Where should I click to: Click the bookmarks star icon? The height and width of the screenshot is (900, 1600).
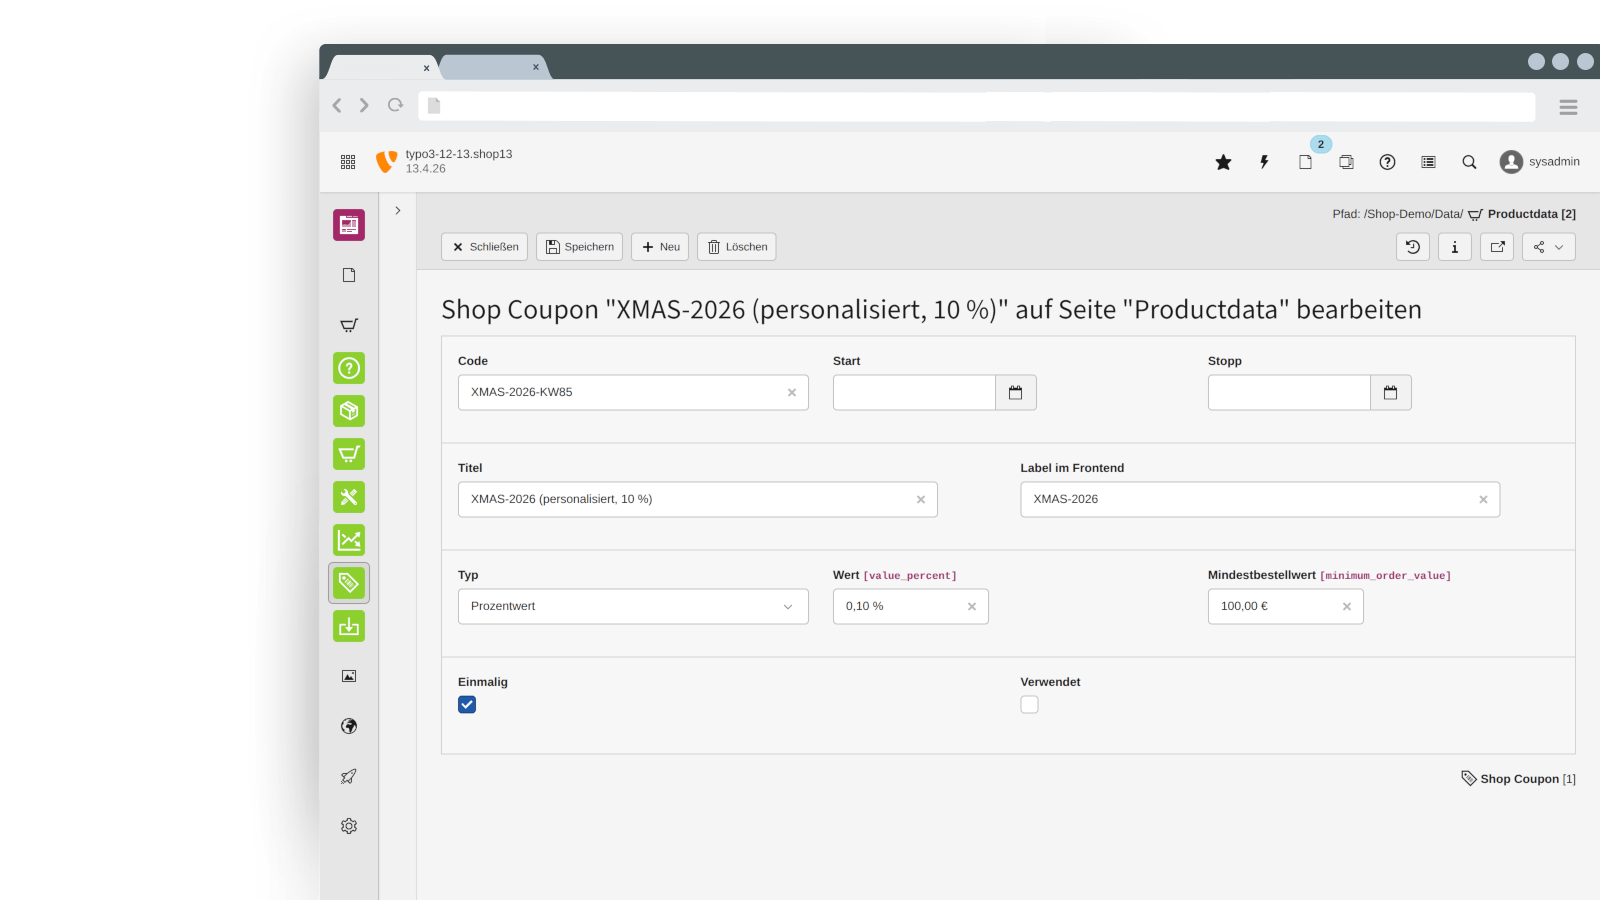(1223, 162)
